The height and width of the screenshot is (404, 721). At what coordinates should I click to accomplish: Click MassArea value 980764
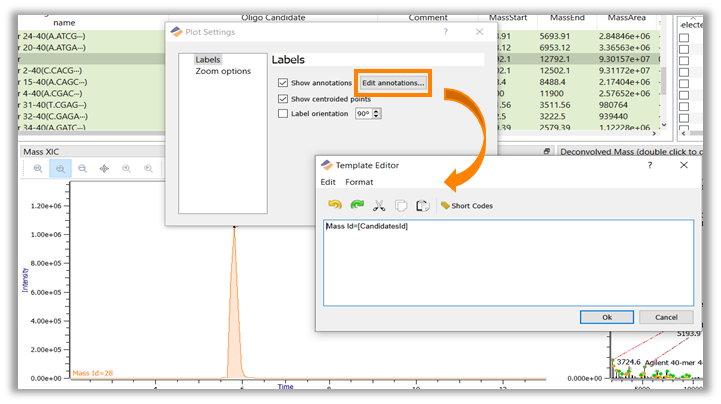613,105
